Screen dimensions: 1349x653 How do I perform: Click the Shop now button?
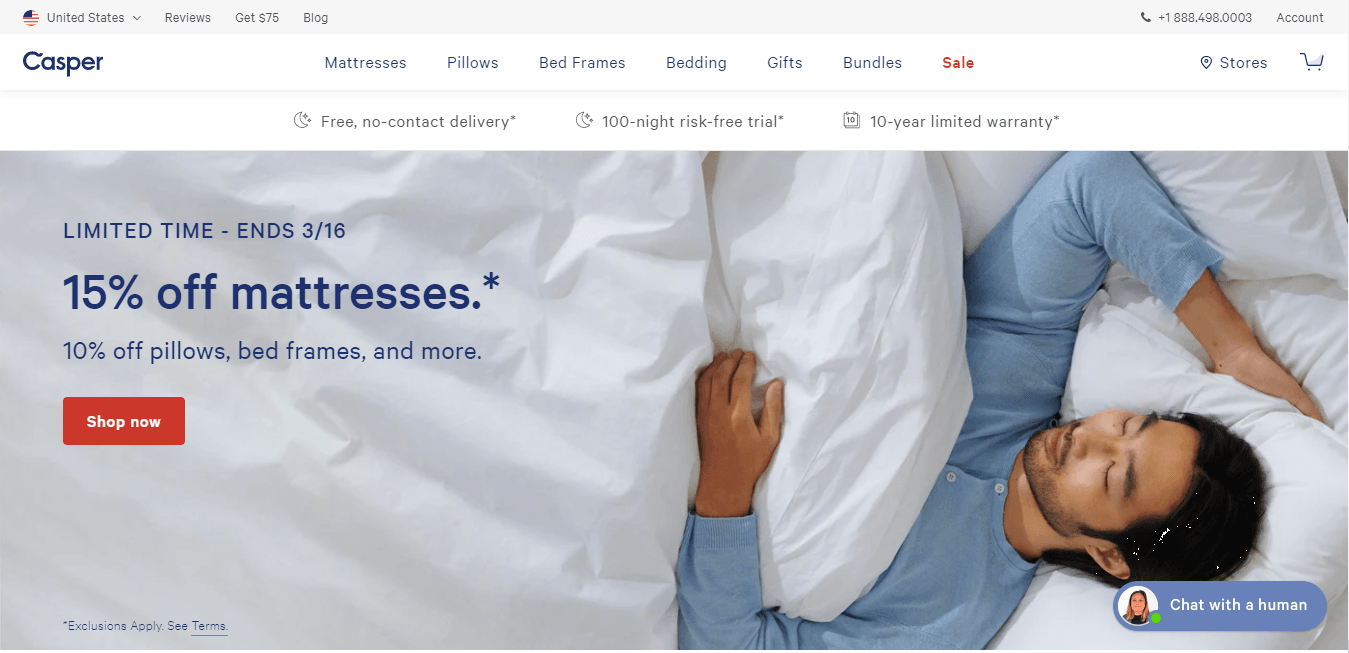(124, 421)
